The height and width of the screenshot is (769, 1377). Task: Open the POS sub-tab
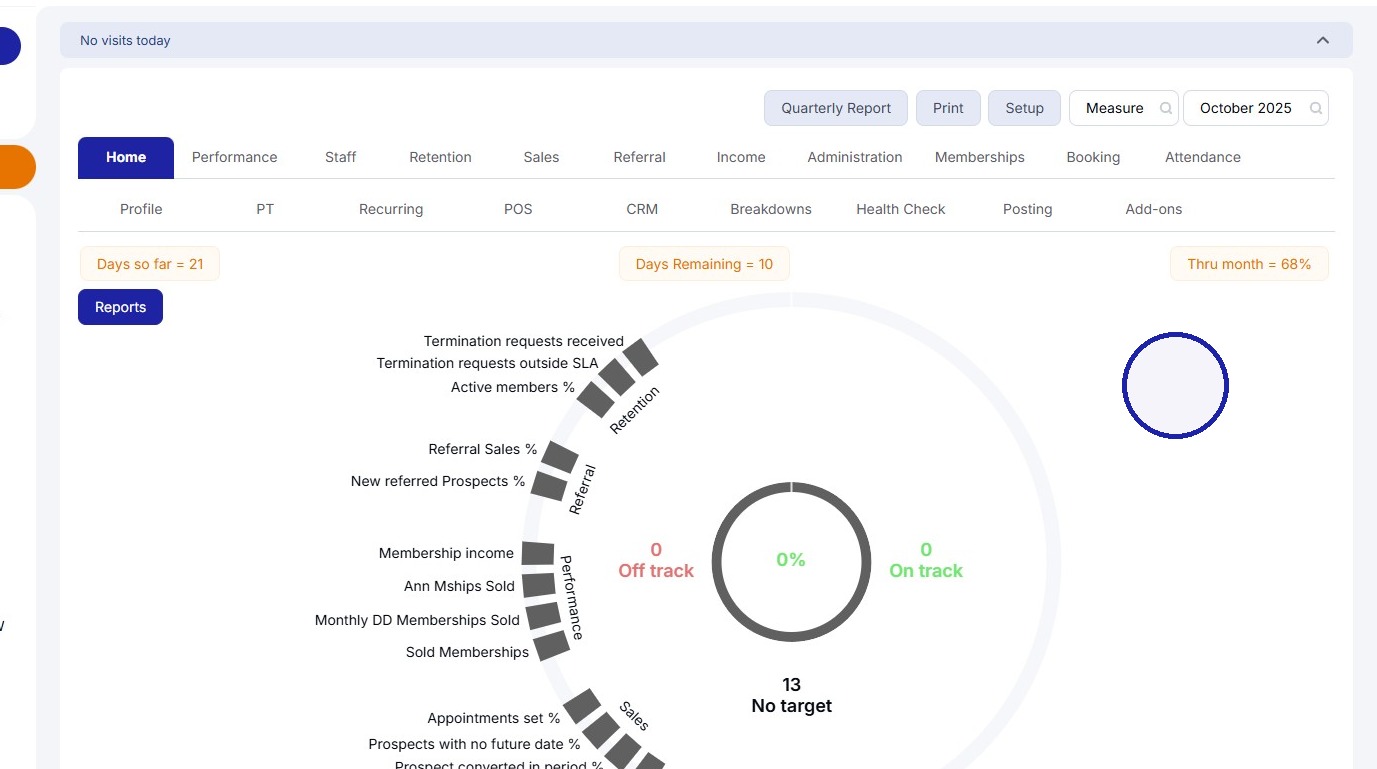(518, 209)
